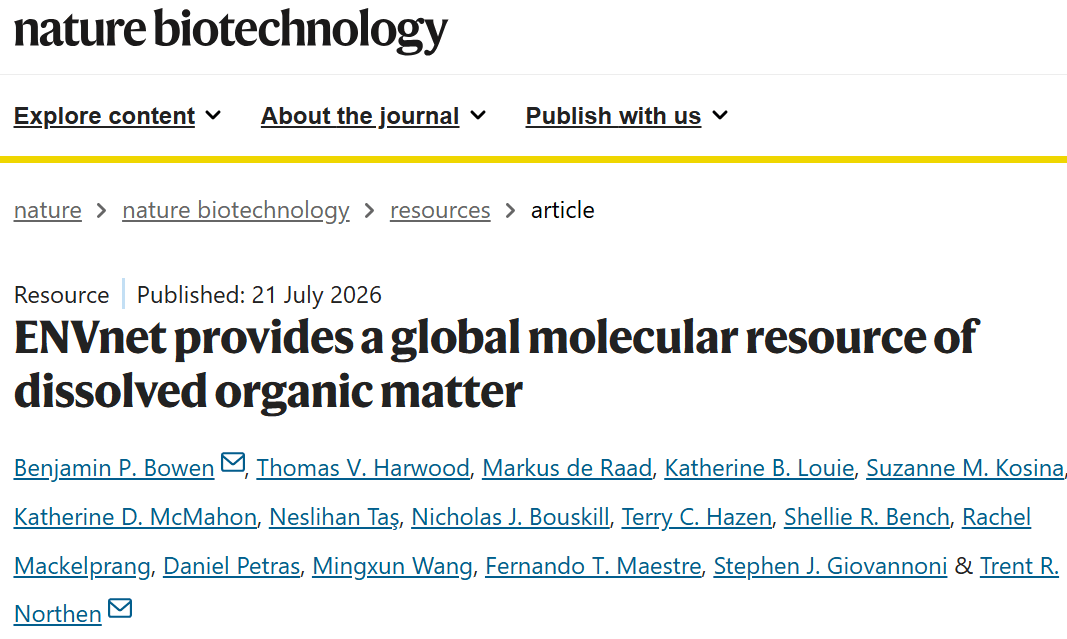The height and width of the screenshot is (639, 1067).
Task: Navigate to the resources breadcrumb
Action: 440,210
